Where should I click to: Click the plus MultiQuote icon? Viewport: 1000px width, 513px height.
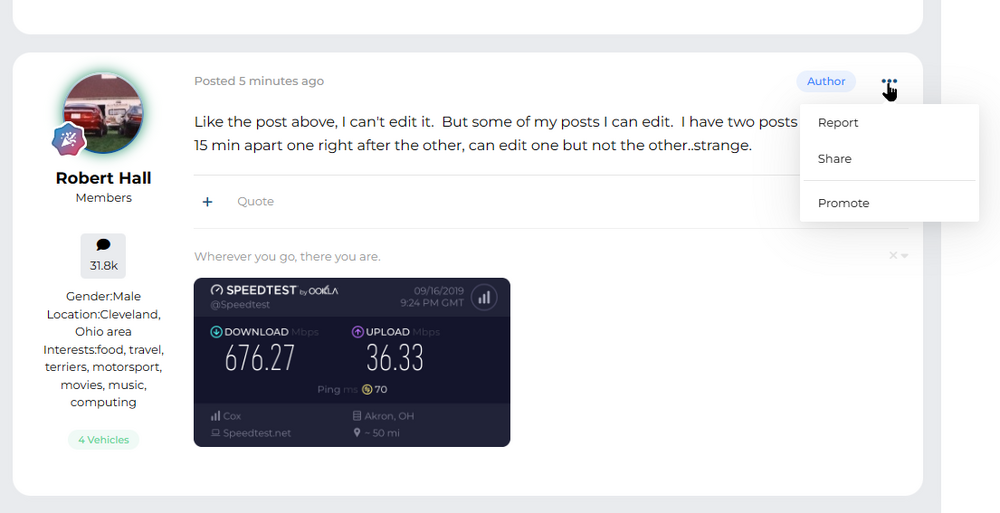tap(208, 202)
